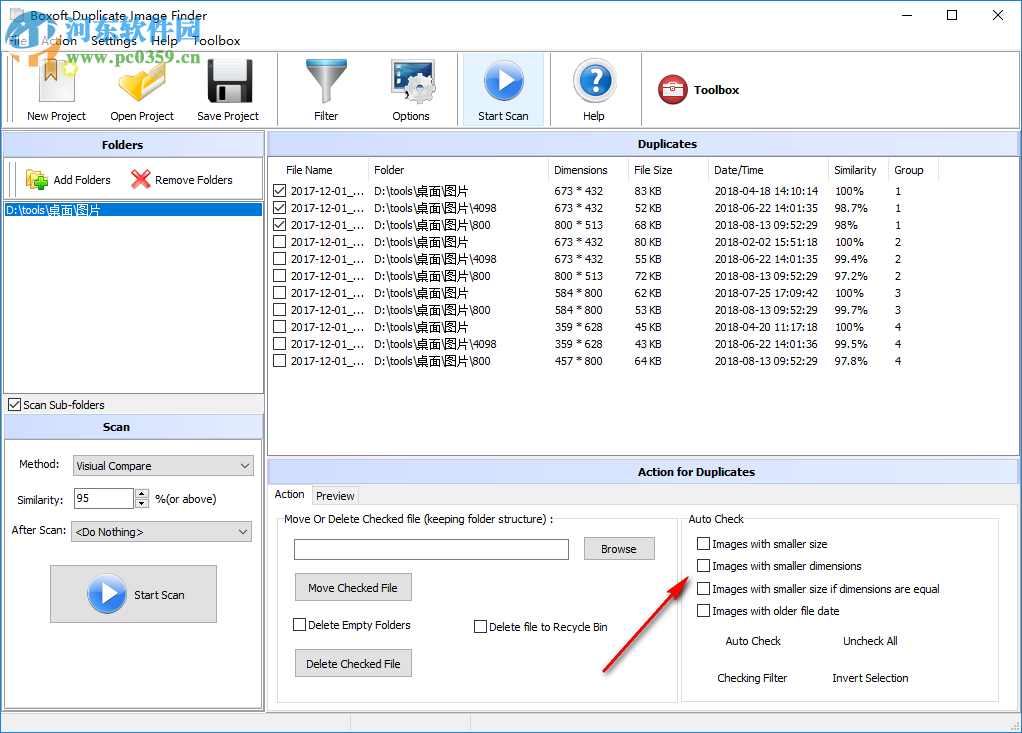This screenshot has width=1022, height=733.
Task: Uncheck the first 2017-12-01 duplicate row
Action: (x=279, y=190)
